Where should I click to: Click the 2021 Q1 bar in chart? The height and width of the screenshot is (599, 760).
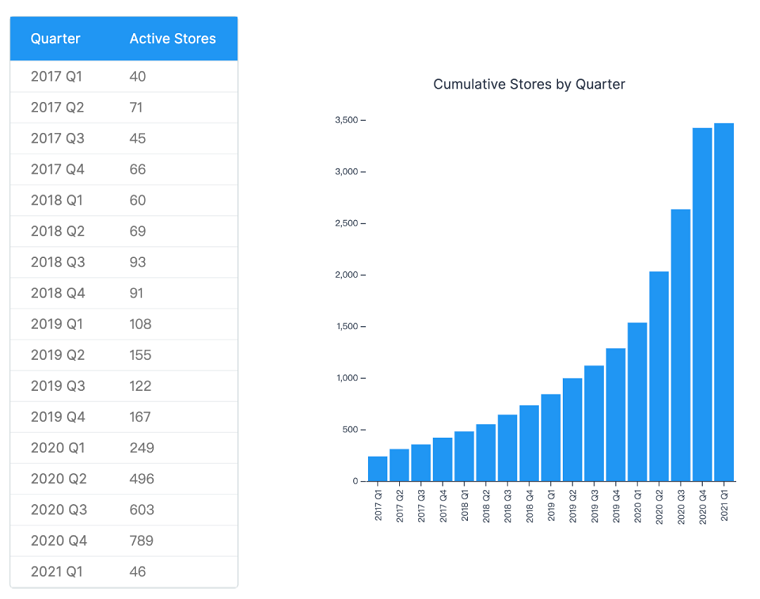(724, 302)
